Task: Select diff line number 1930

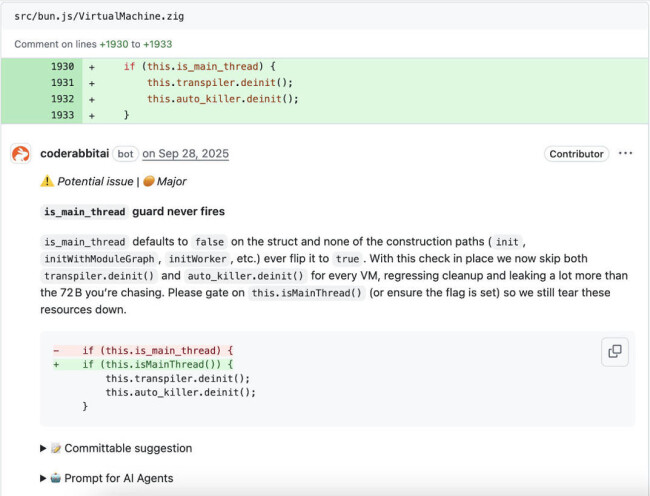Action: click(62, 66)
